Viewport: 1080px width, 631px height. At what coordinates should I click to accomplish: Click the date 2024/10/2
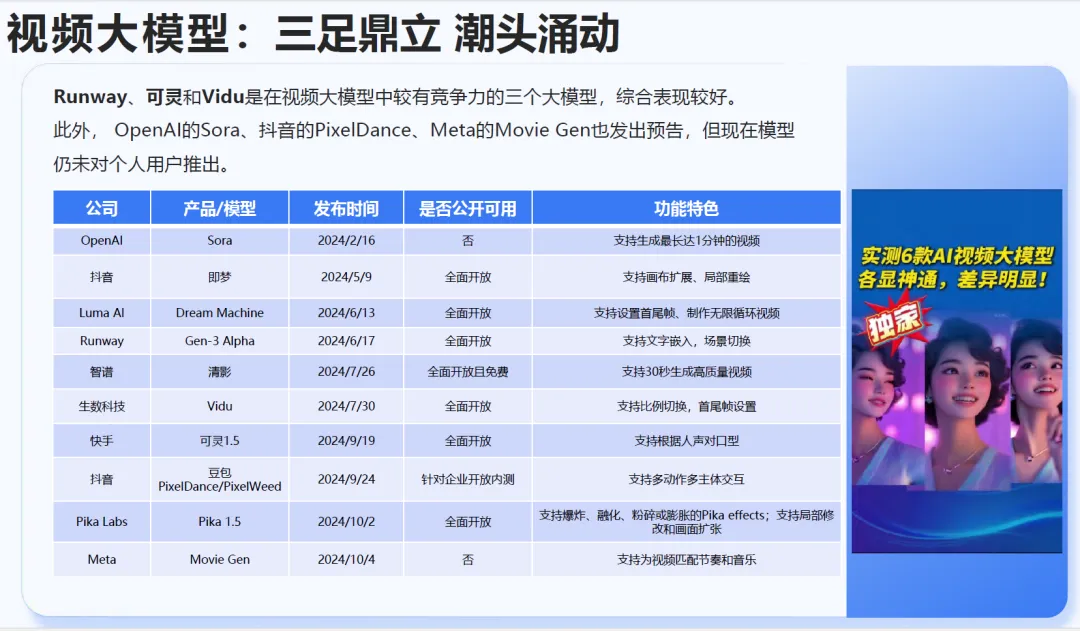[x=346, y=521]
